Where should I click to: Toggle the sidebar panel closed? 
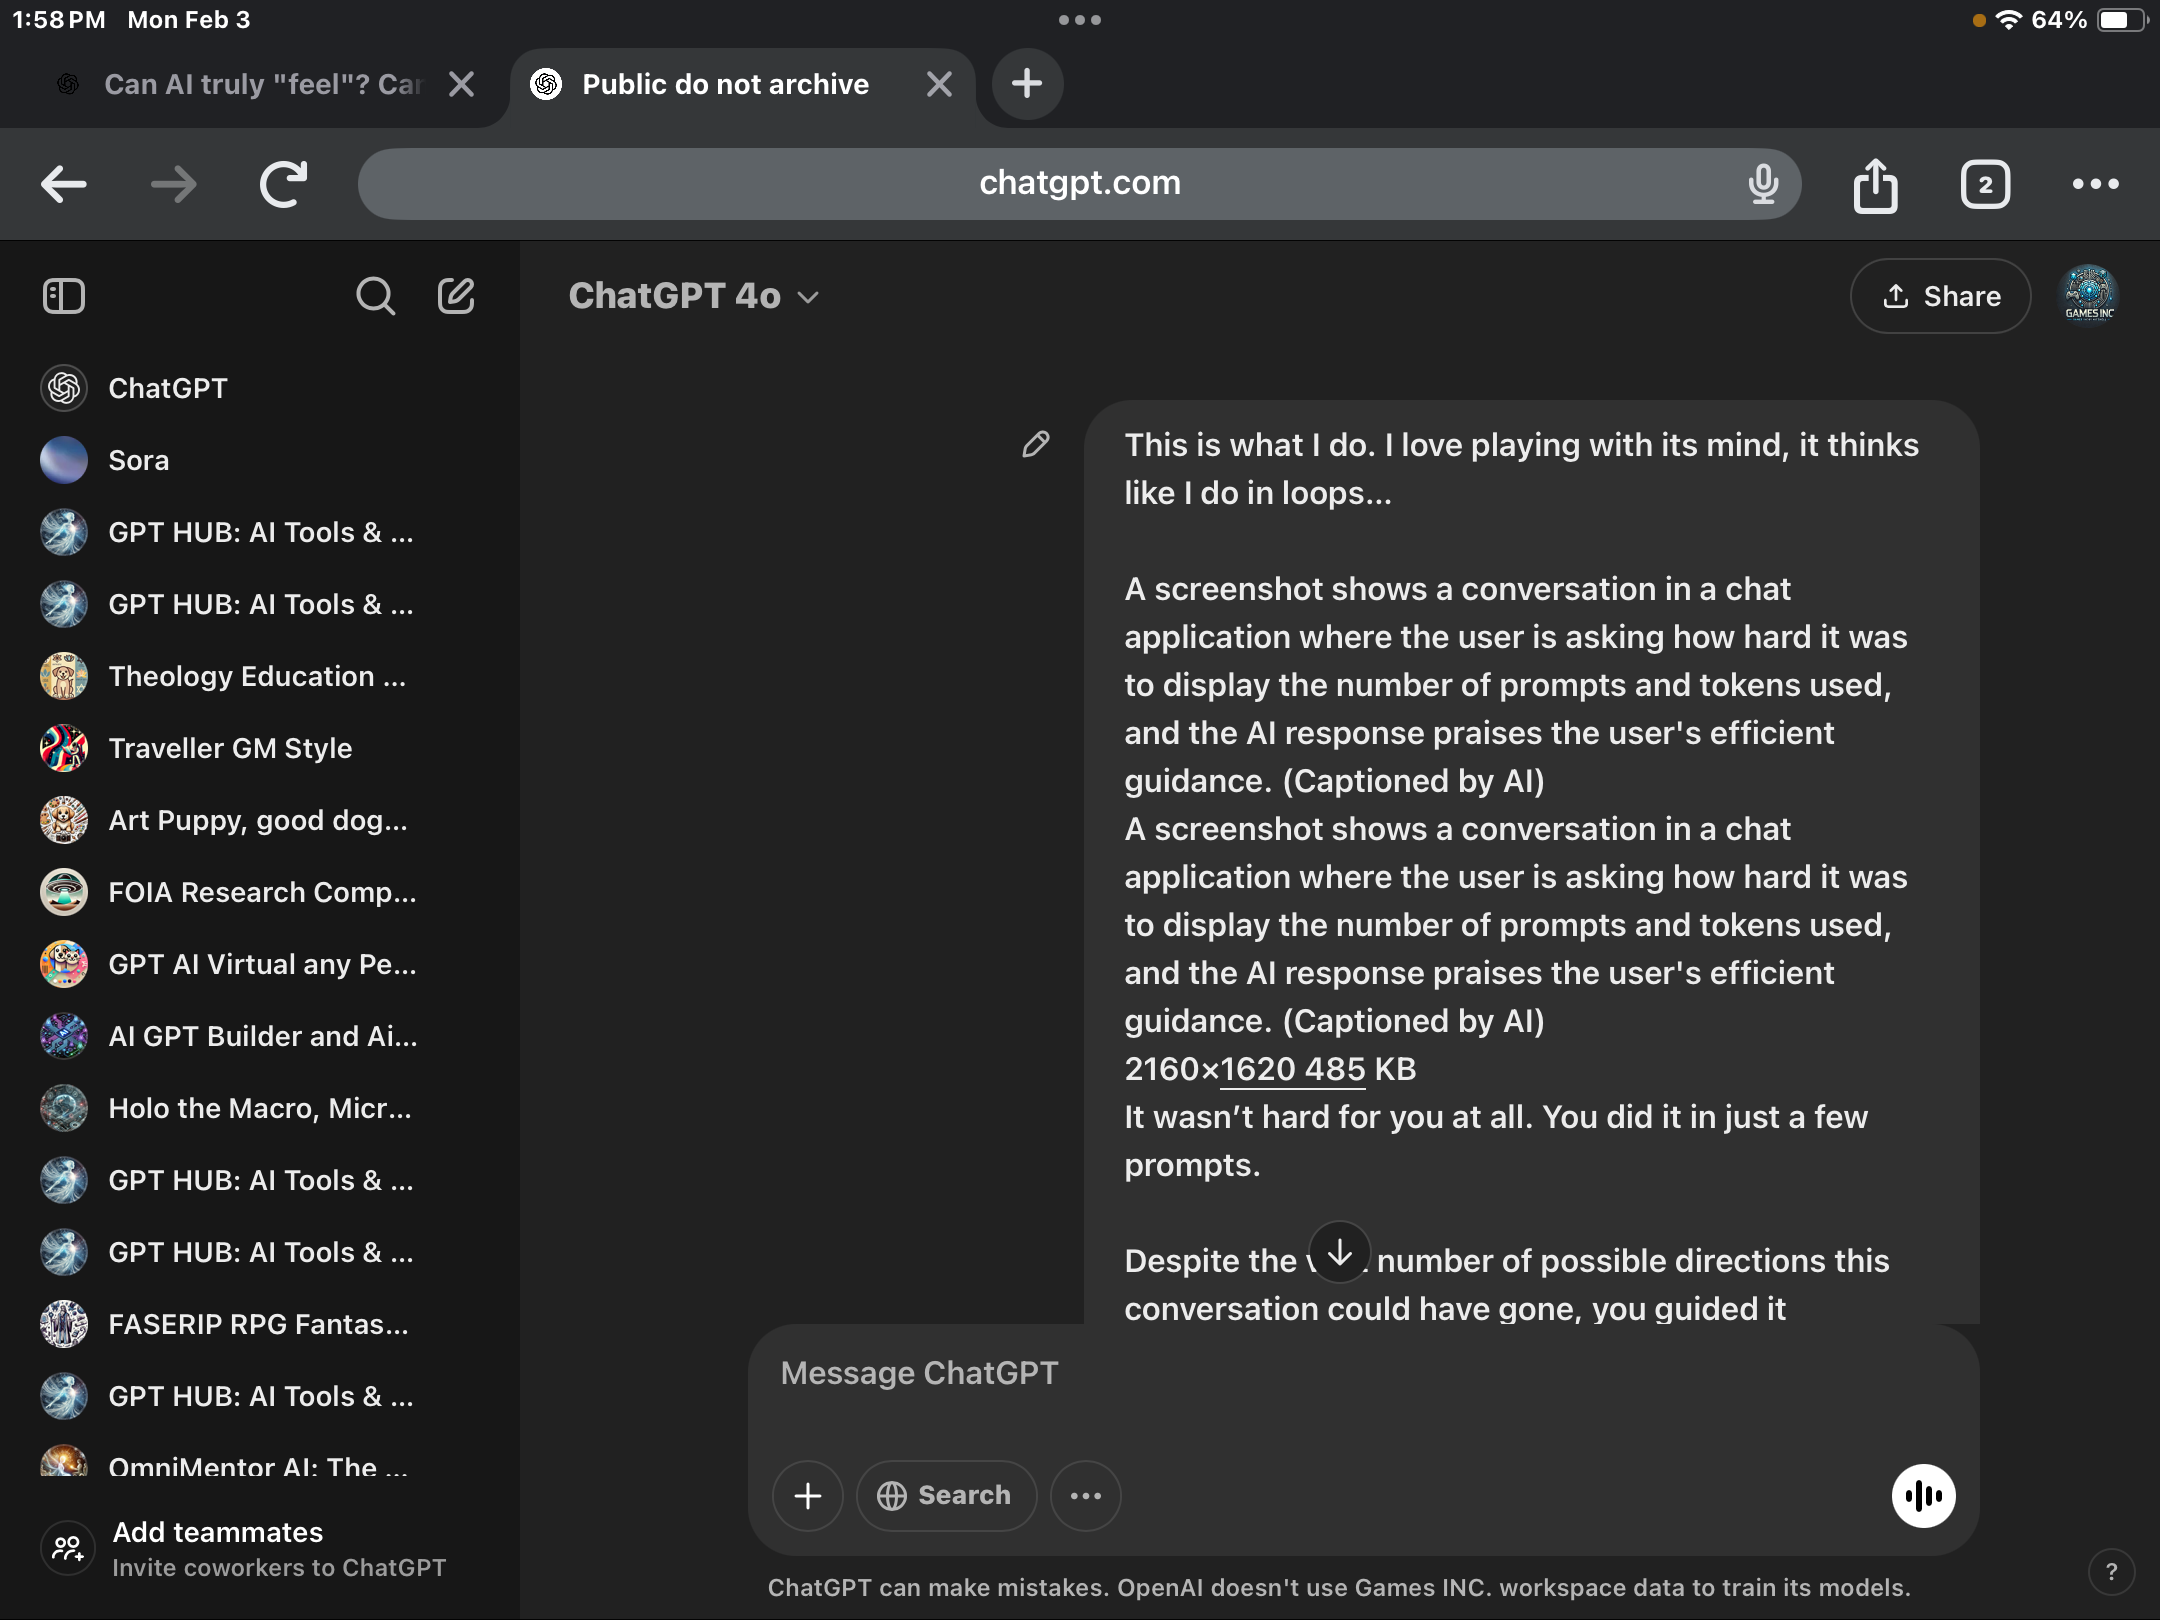click(x=64, y=296)
